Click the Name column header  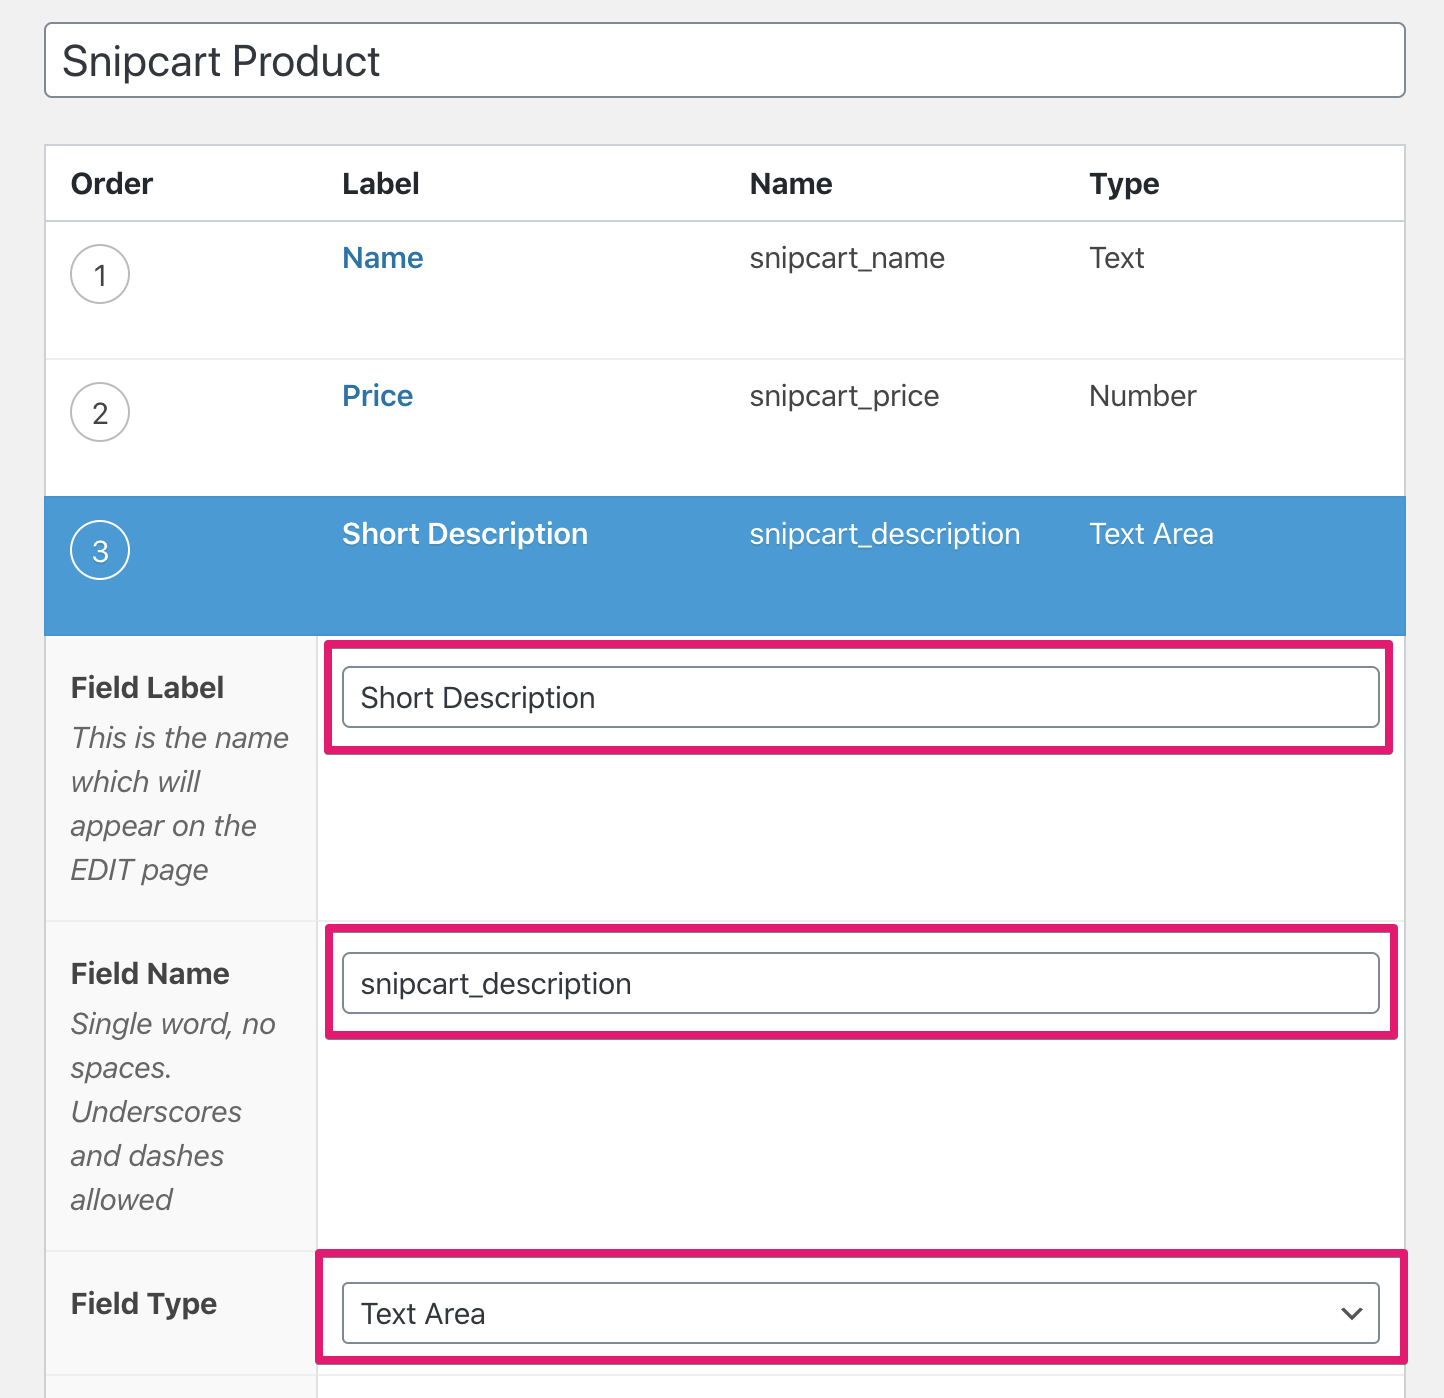[791, 184]
